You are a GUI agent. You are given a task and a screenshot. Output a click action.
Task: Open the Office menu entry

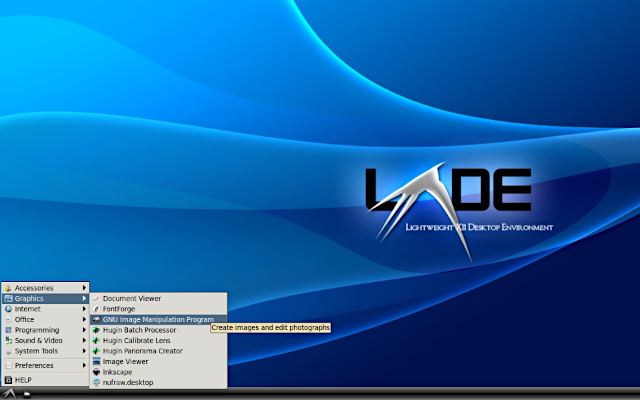coord(45,320)
